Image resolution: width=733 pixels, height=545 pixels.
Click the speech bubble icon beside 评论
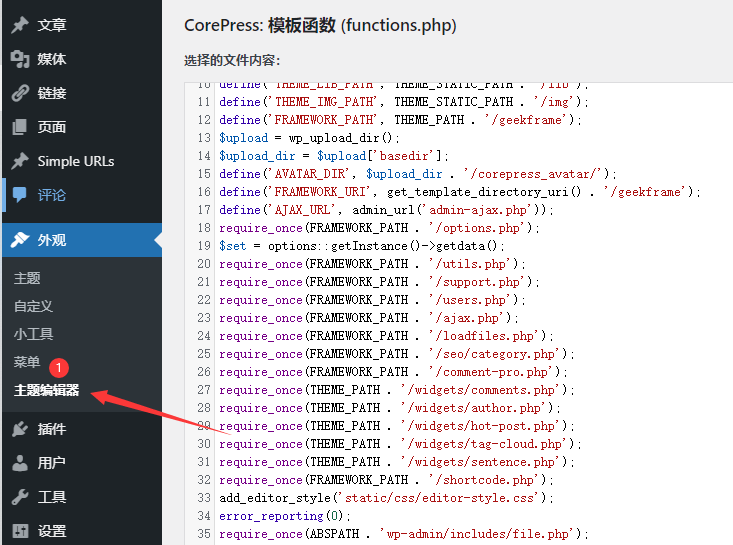(x=20, y=195)
